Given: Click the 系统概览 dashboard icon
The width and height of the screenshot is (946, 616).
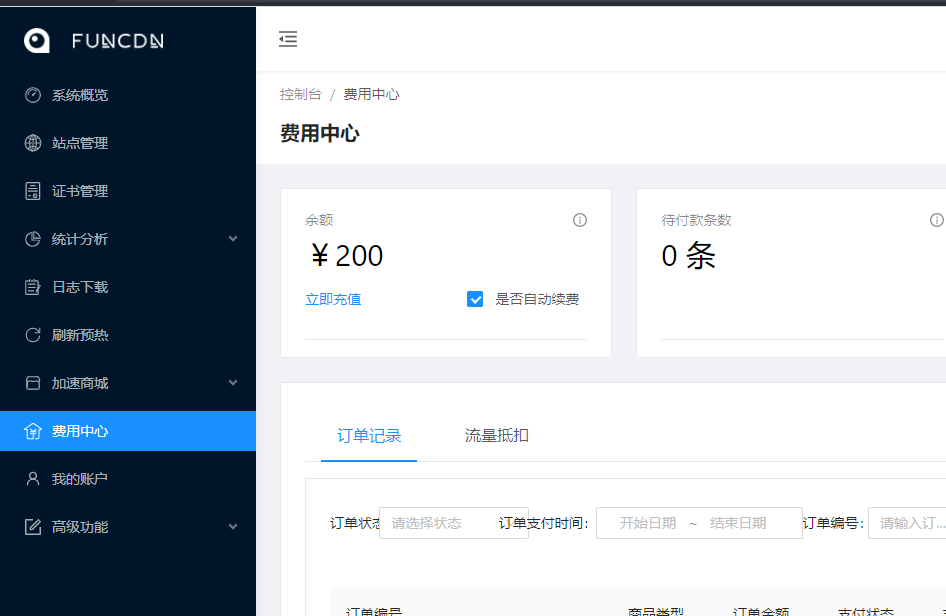Looking at the screenshot, I should pos(33,95).
